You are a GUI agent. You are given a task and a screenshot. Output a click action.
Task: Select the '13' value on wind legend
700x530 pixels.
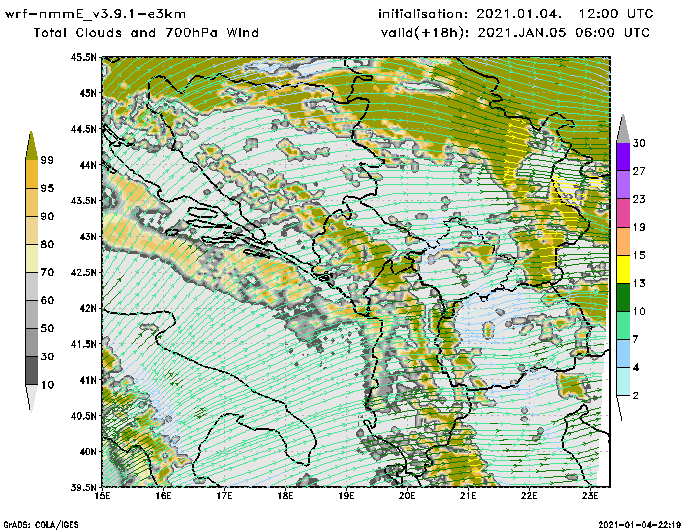[639, 284]
